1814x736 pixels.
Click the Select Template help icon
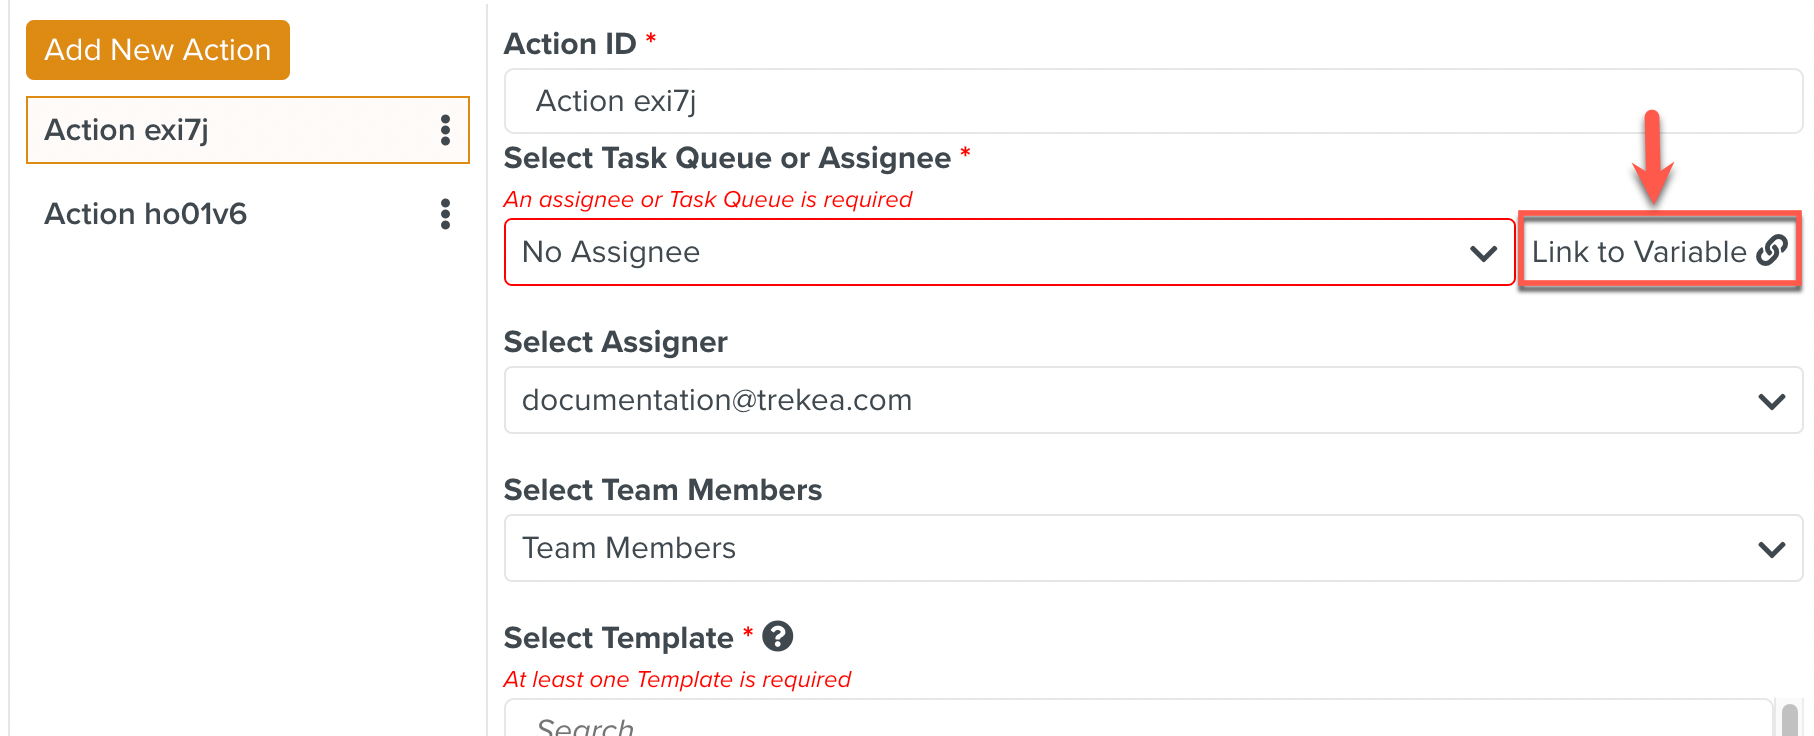tap(777, 636)
